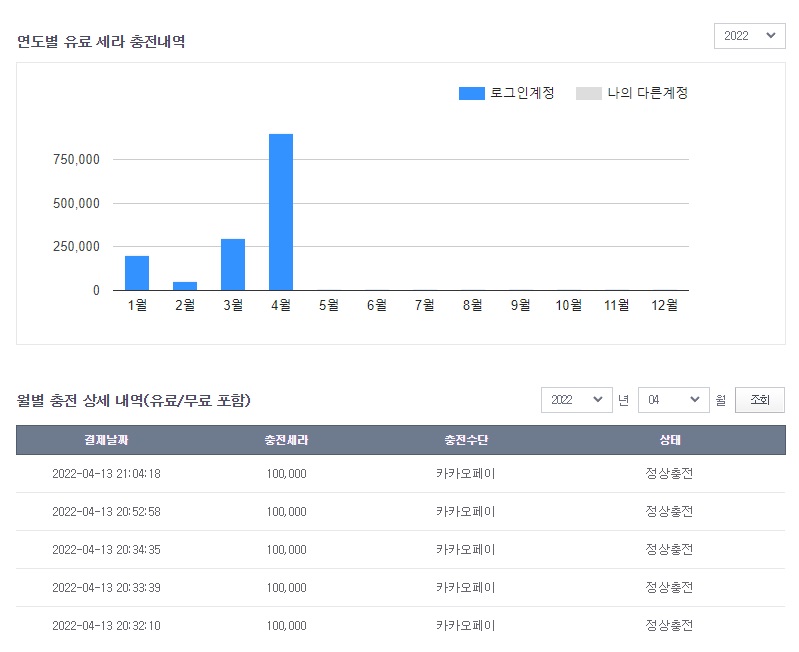Click the 상태 column header
This screenshot has width=799, height=652.
coord(669,440)
